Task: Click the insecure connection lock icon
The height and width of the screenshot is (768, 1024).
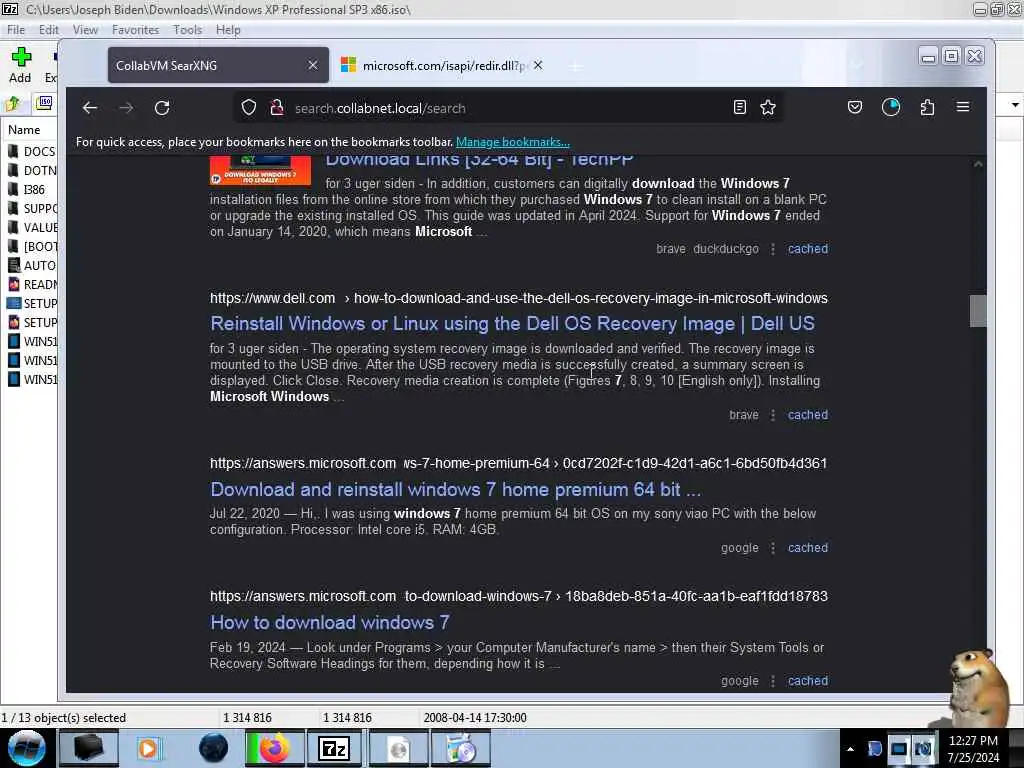Action: (277, 108)
